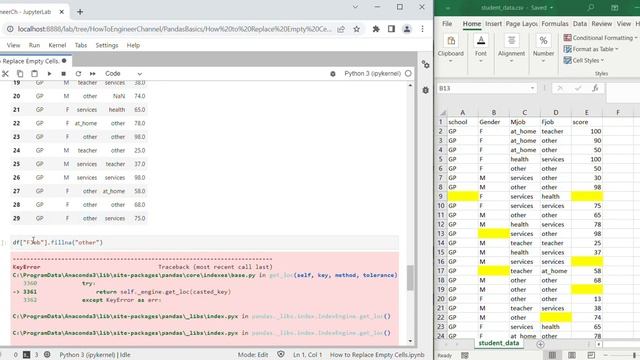
Task: Open JupyterLab Tabs menu
Action: 81,45
